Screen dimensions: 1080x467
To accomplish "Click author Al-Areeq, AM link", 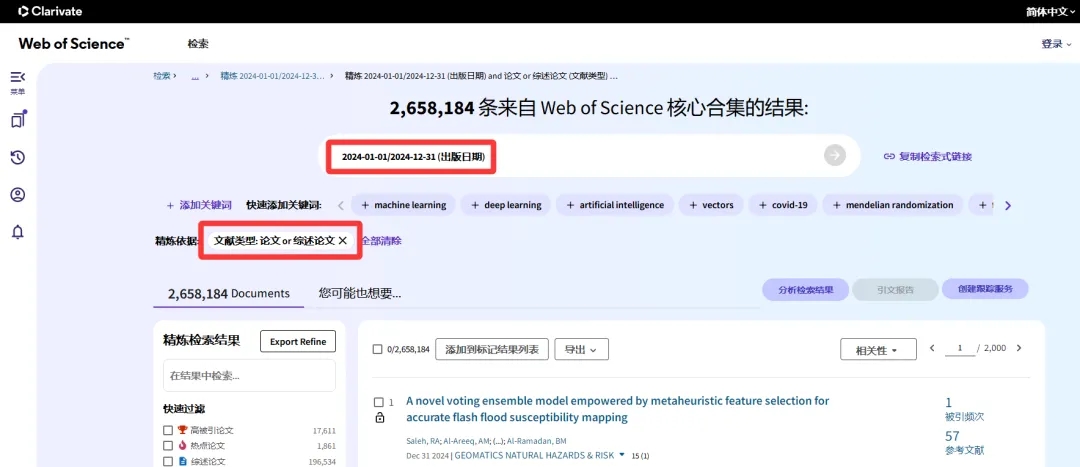I will pyautogui.click(x=465, y=441).
